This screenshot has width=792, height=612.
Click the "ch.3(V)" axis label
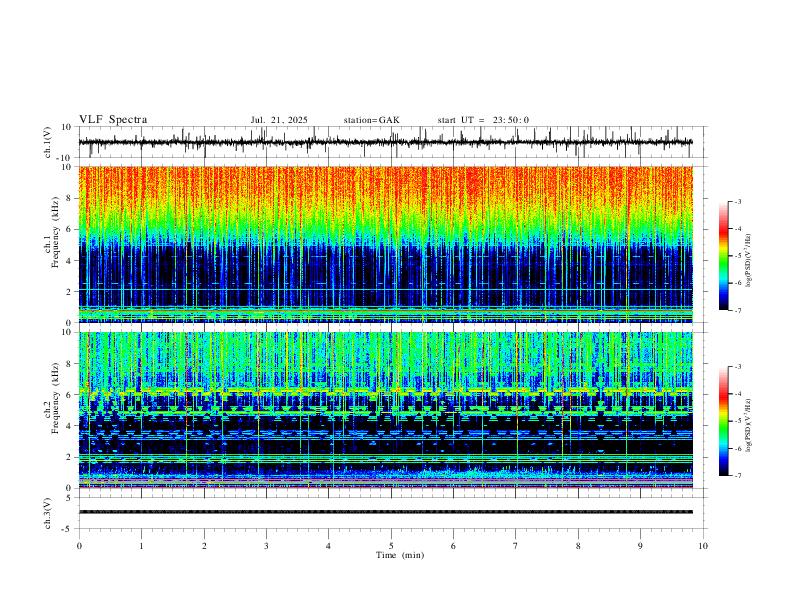coord(48,513)
